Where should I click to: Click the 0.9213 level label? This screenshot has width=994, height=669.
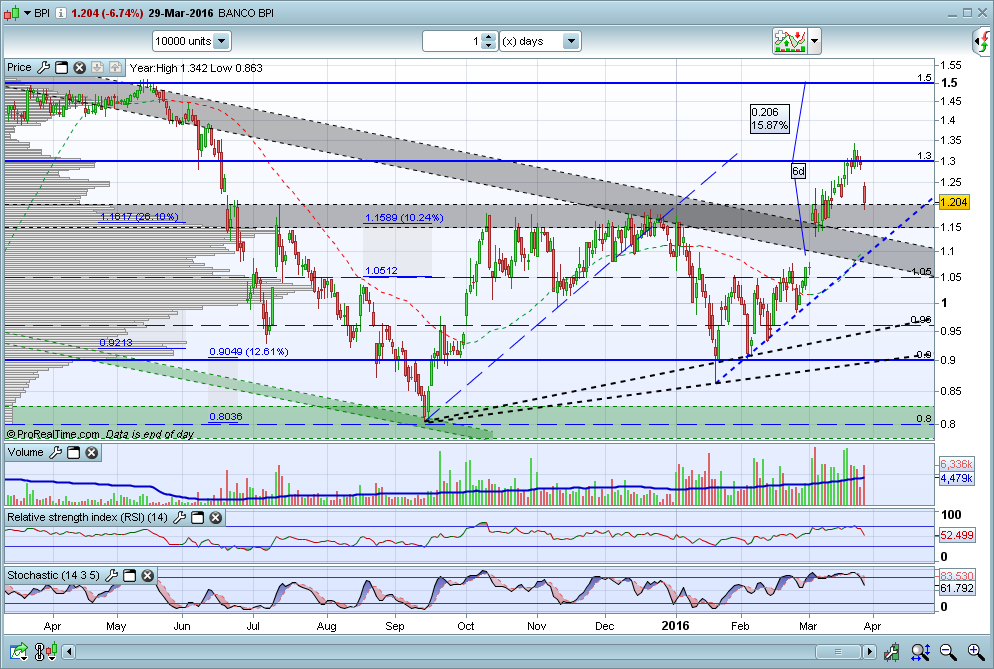coord(116,342)
